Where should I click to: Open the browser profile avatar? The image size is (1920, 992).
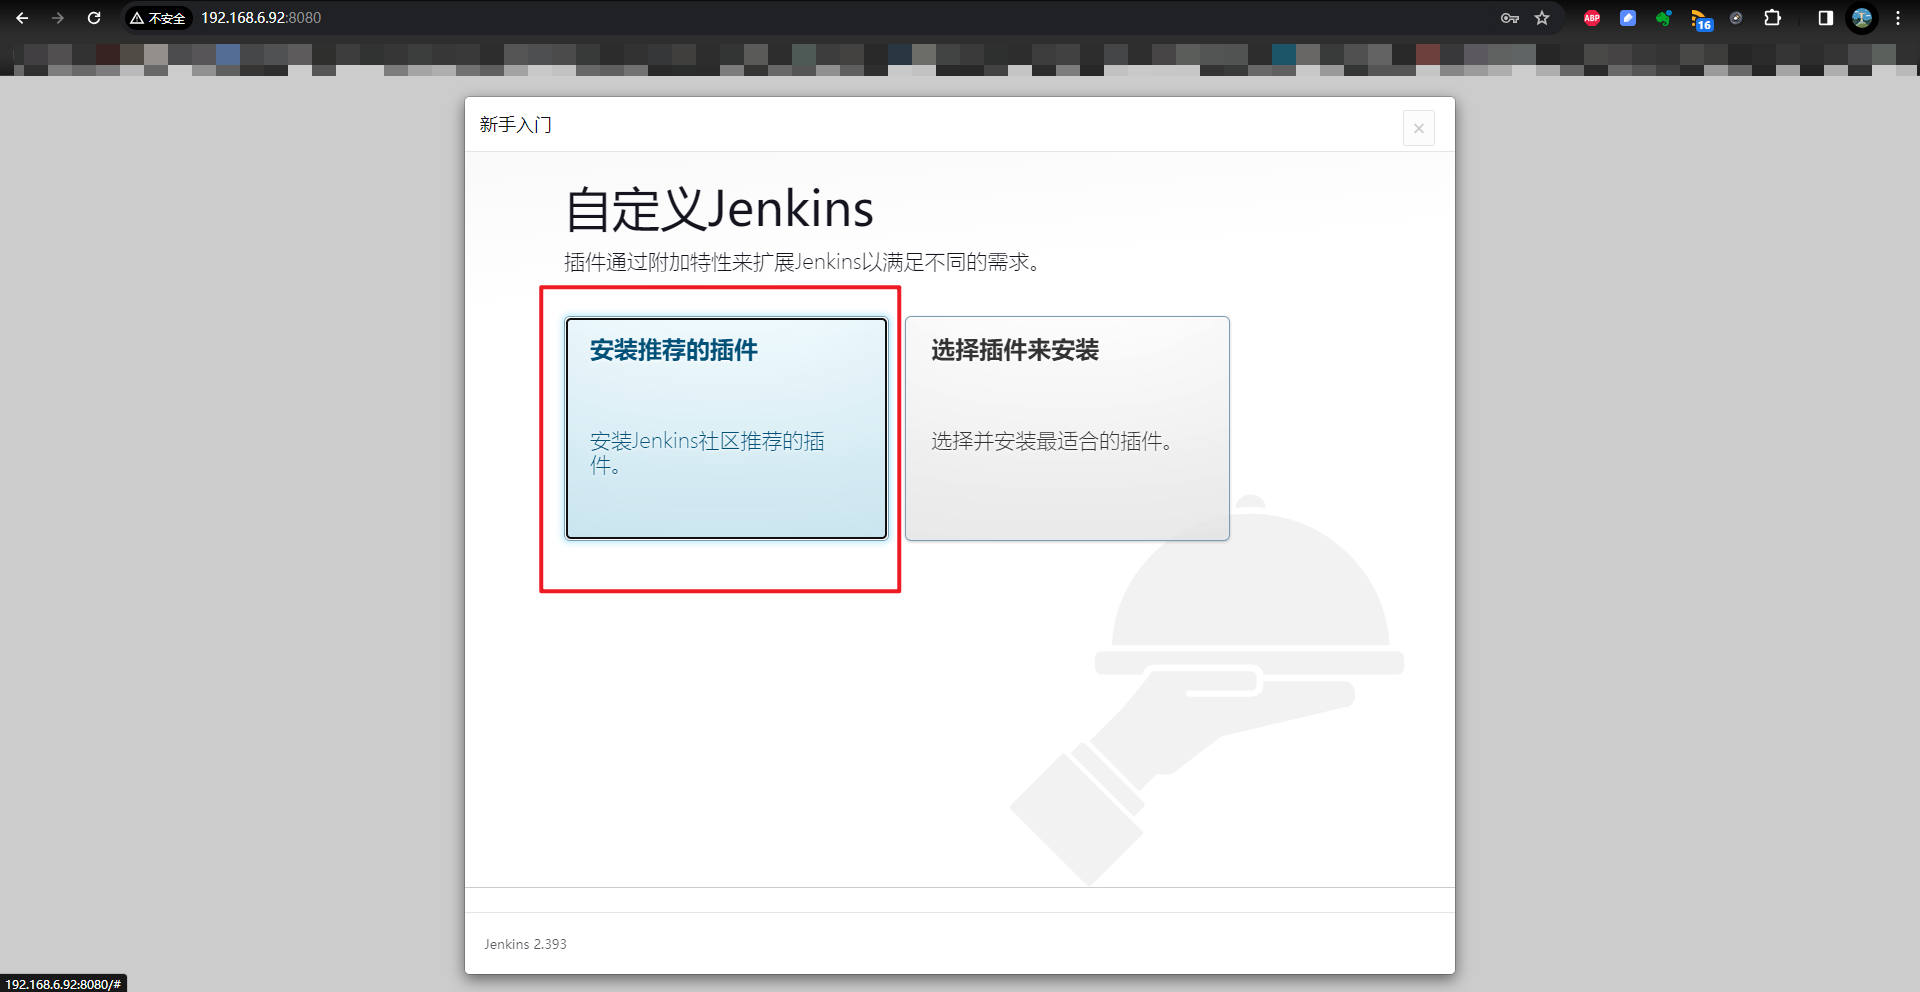tap(1862, 18)
